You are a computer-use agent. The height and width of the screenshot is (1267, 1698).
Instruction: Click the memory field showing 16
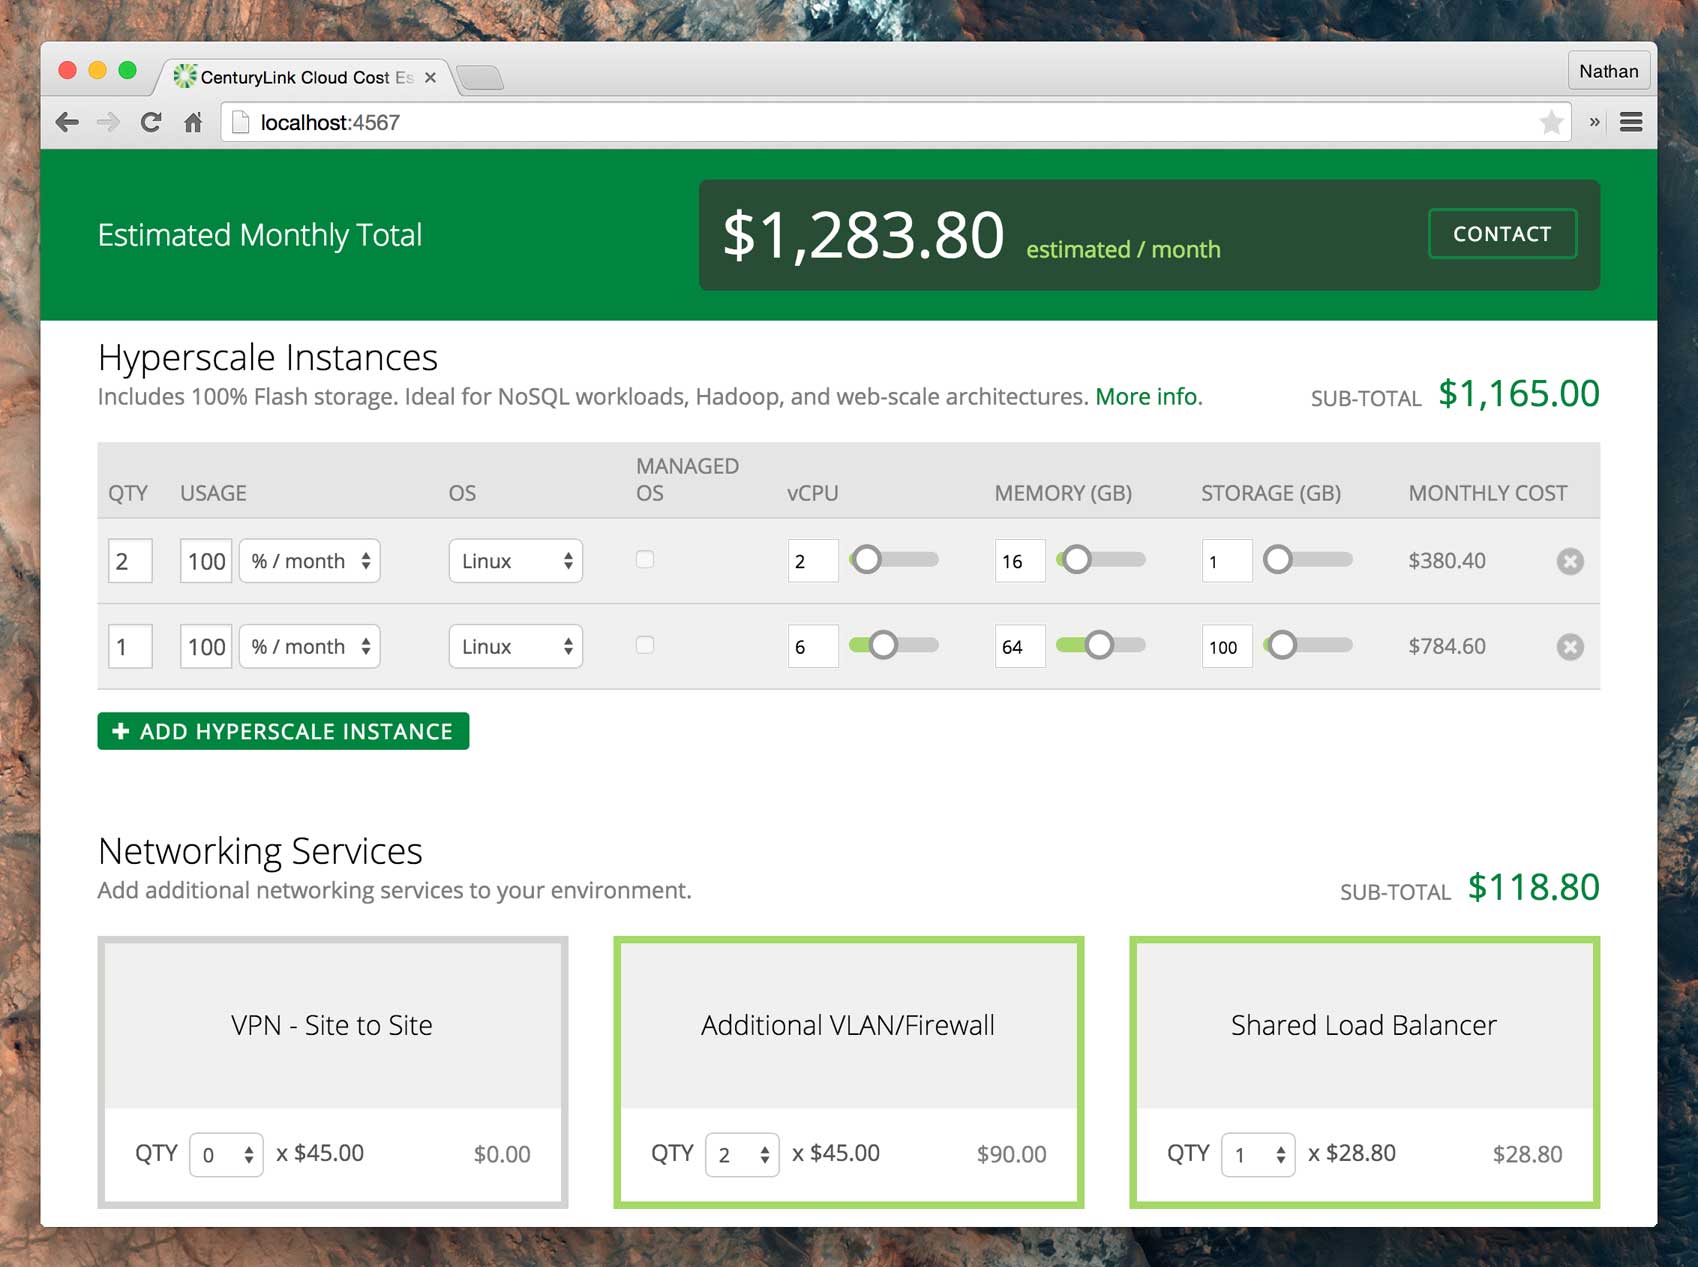pos(1020,561)
